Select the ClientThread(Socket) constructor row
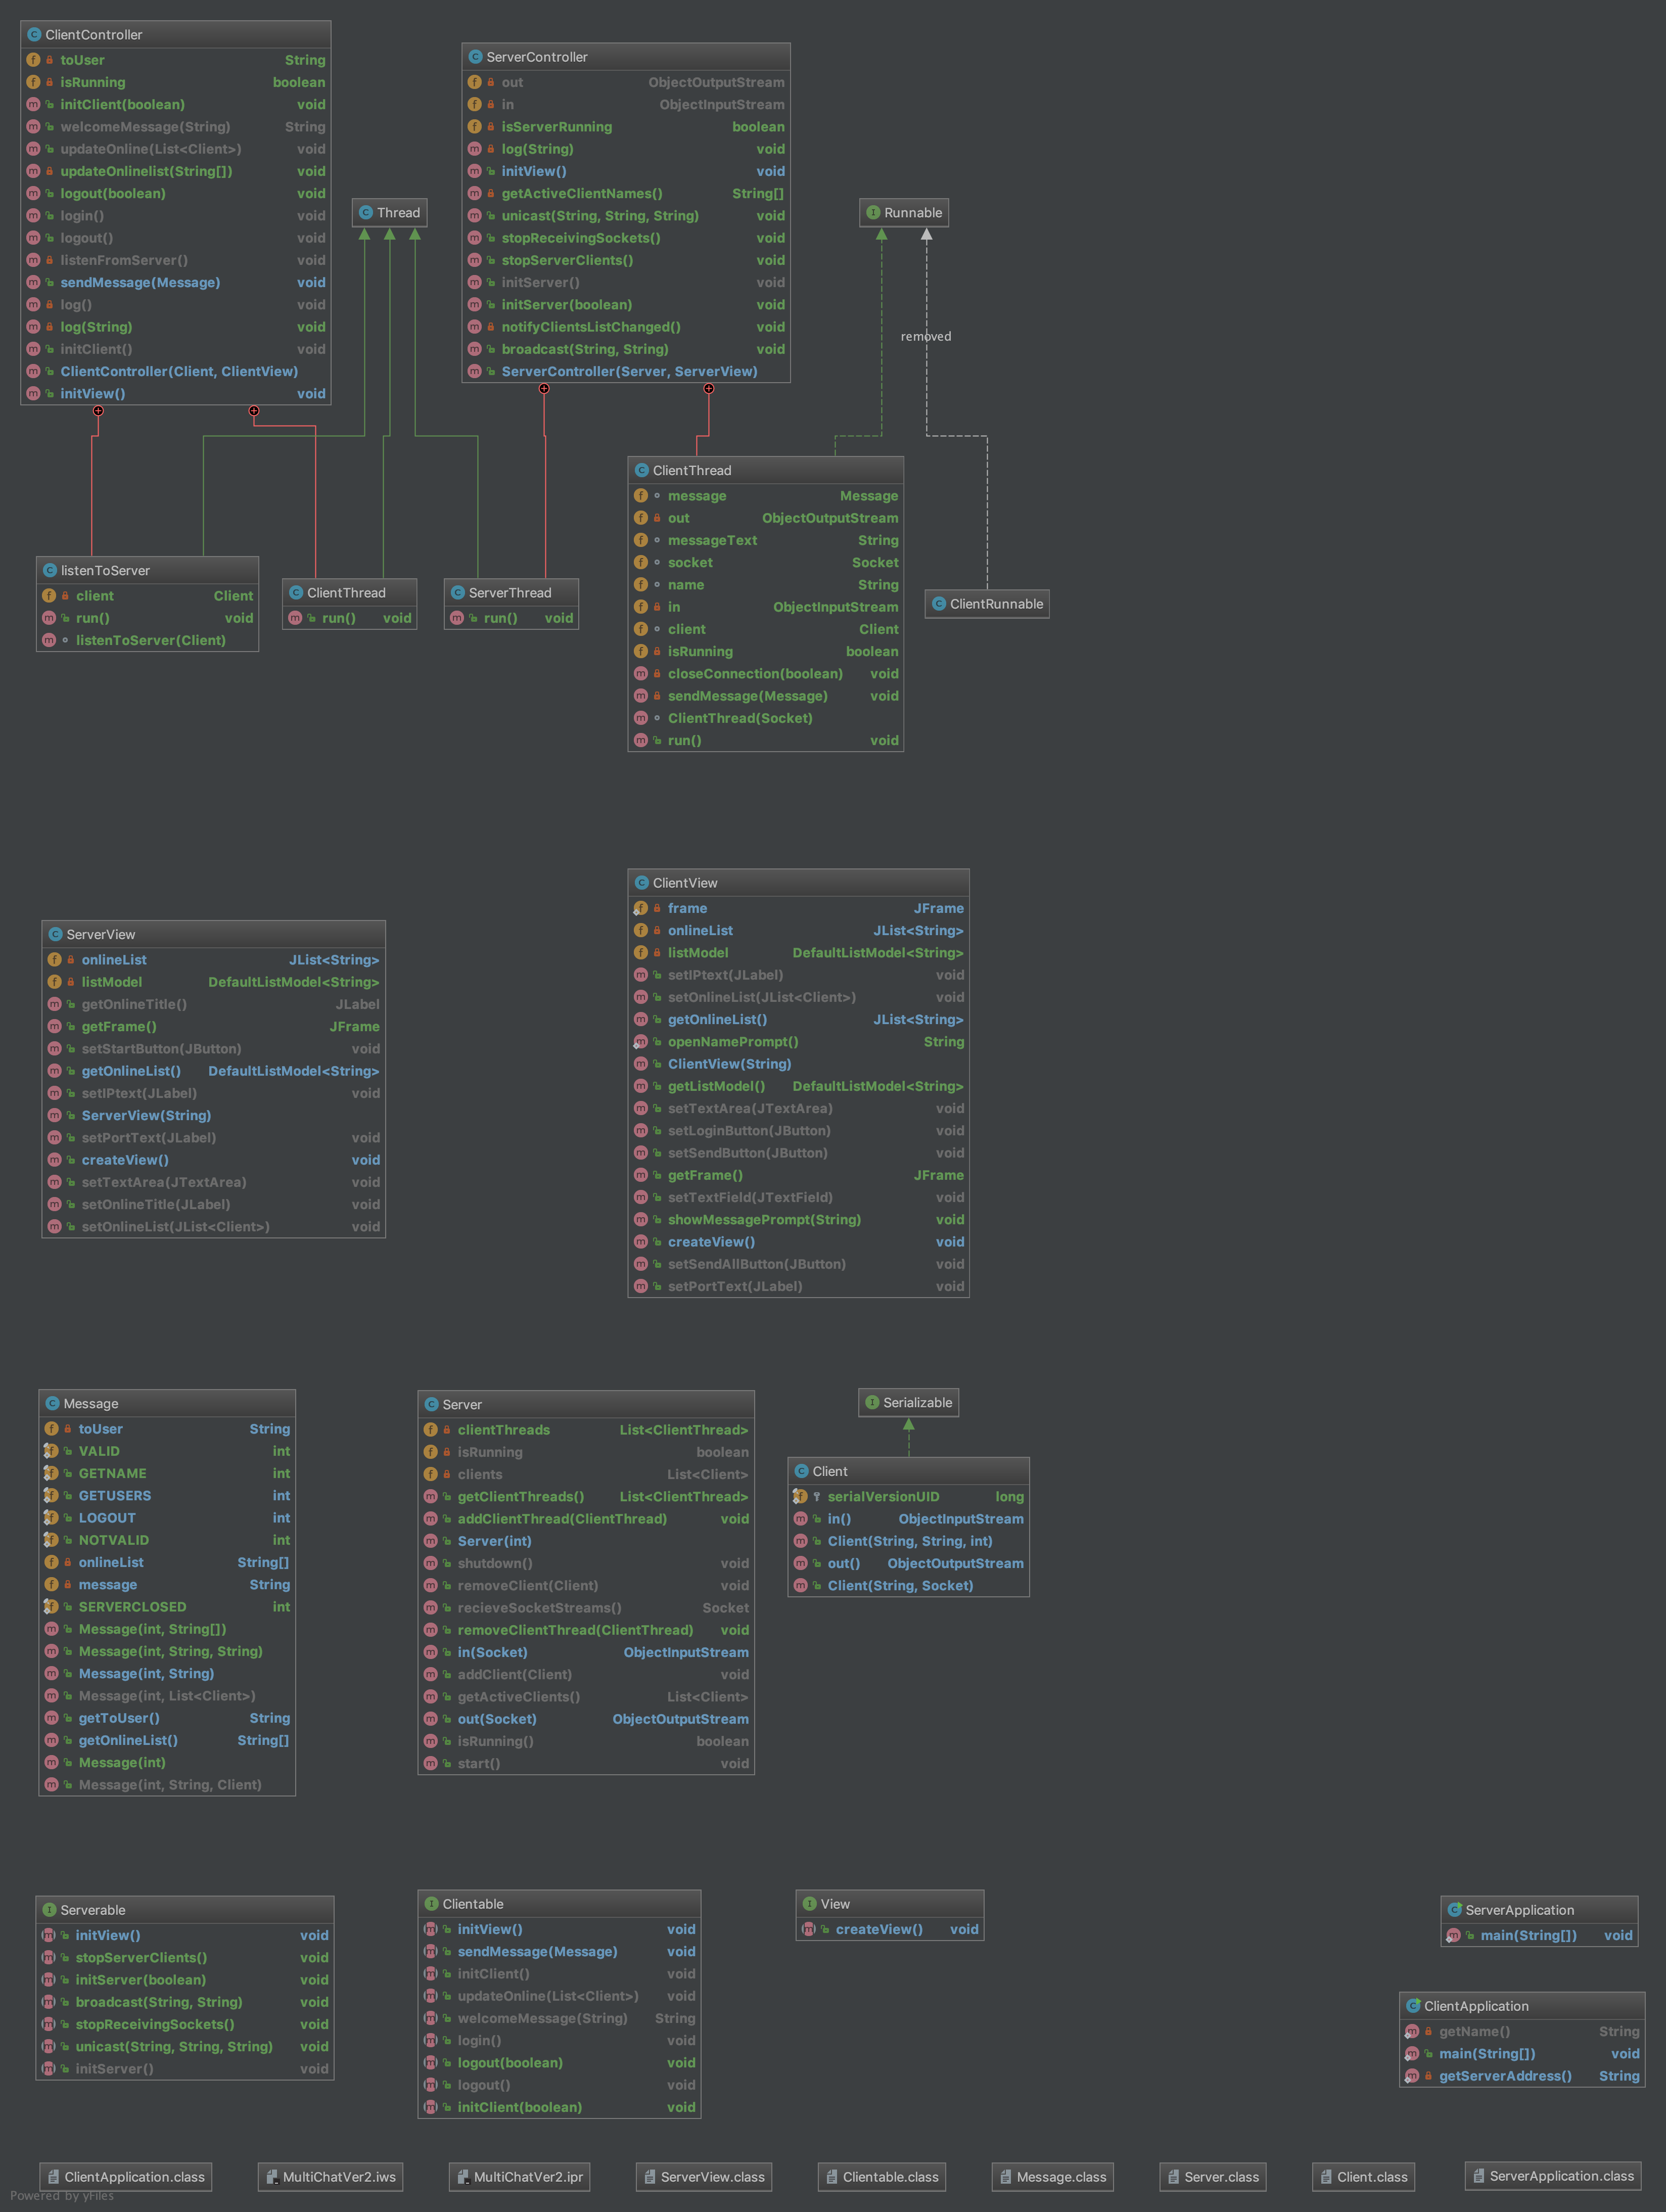 pos(766,718)
